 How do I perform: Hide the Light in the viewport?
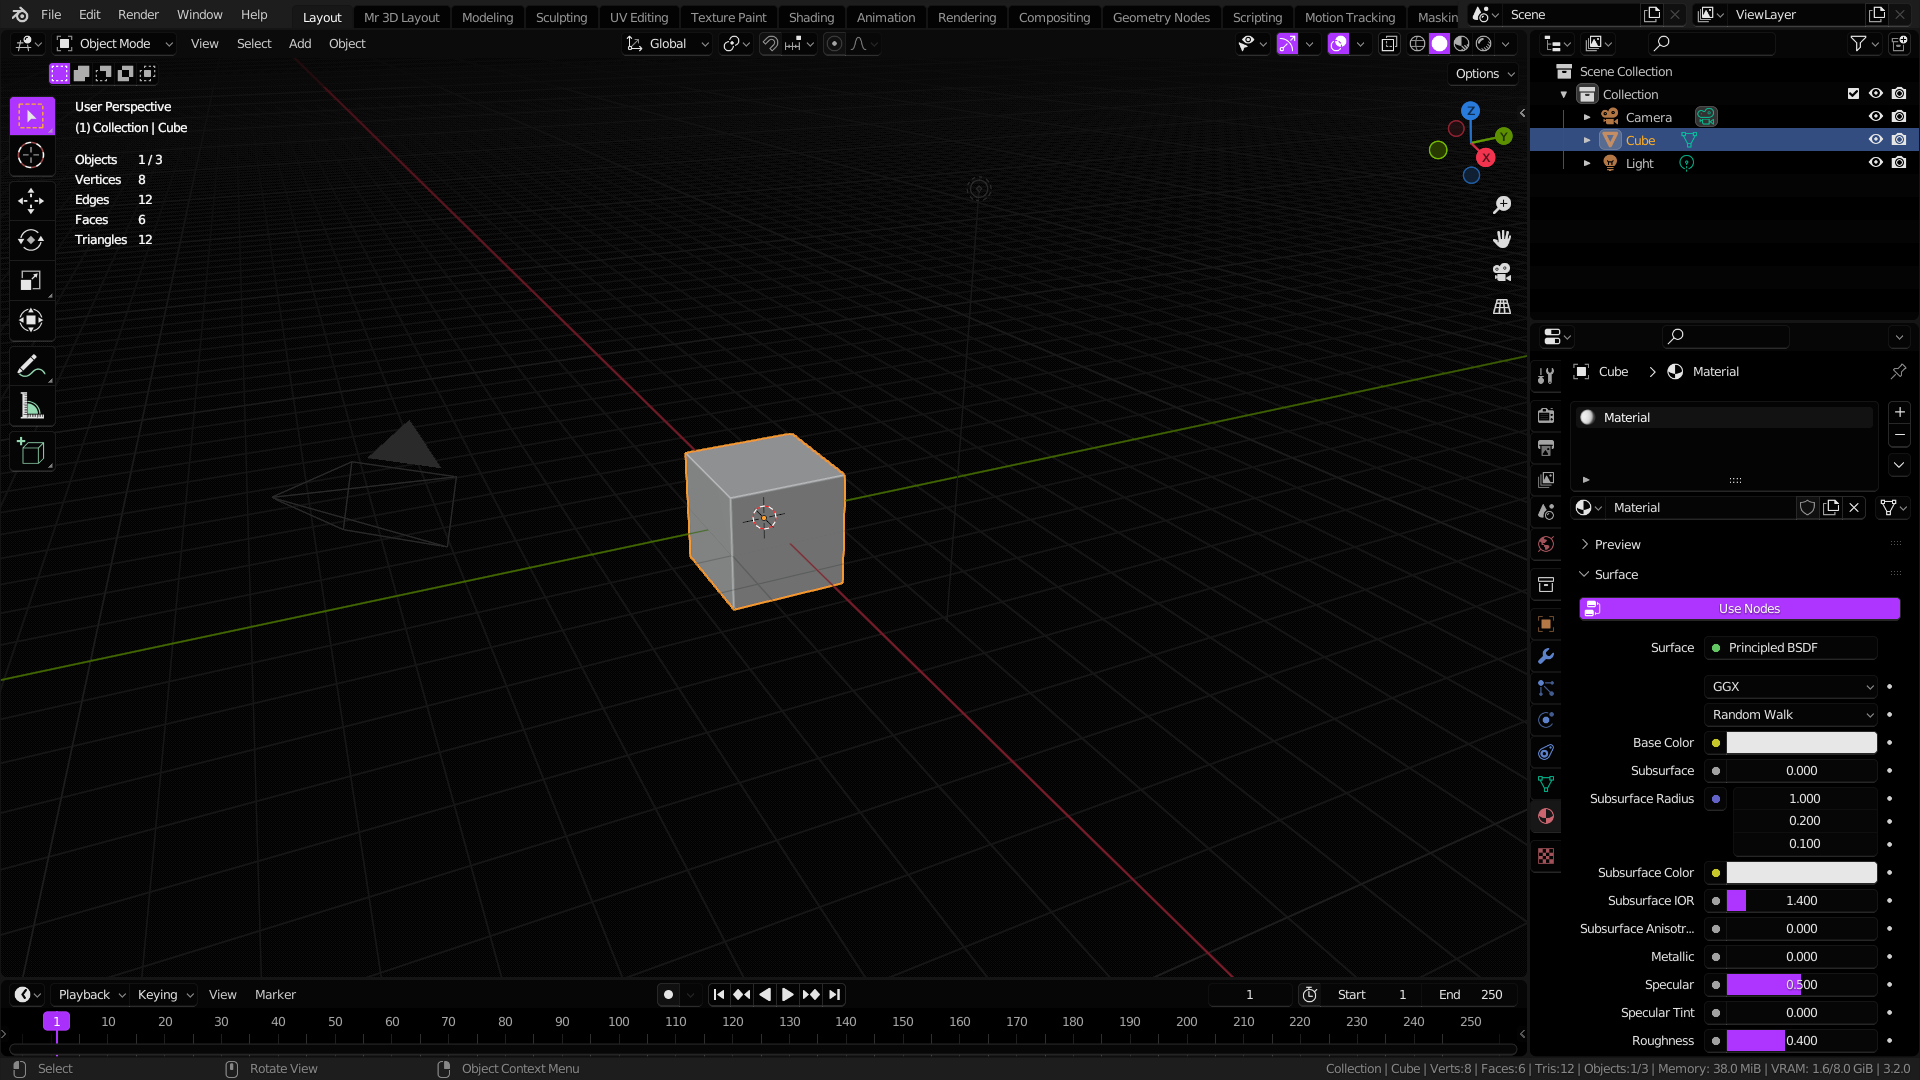pyautogui.click(x=1875, y=162)
